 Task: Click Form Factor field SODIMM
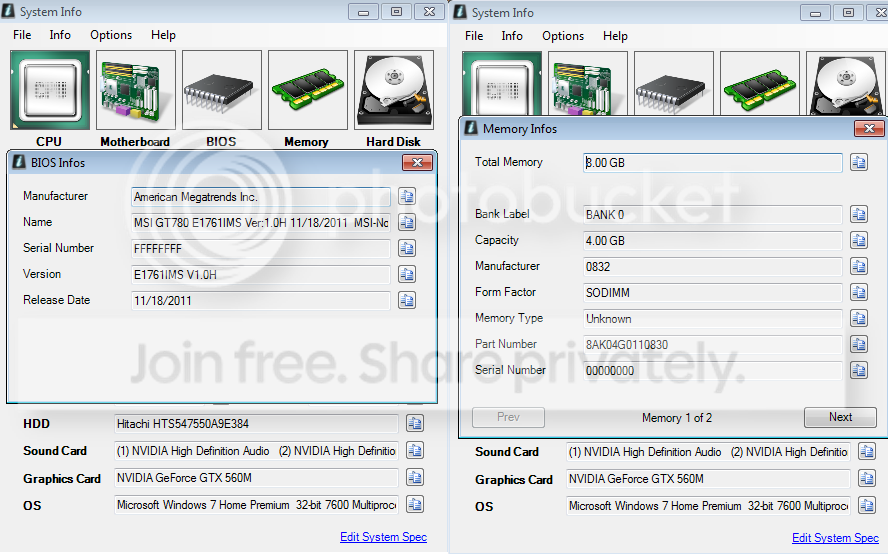click(x=713, y=293)
